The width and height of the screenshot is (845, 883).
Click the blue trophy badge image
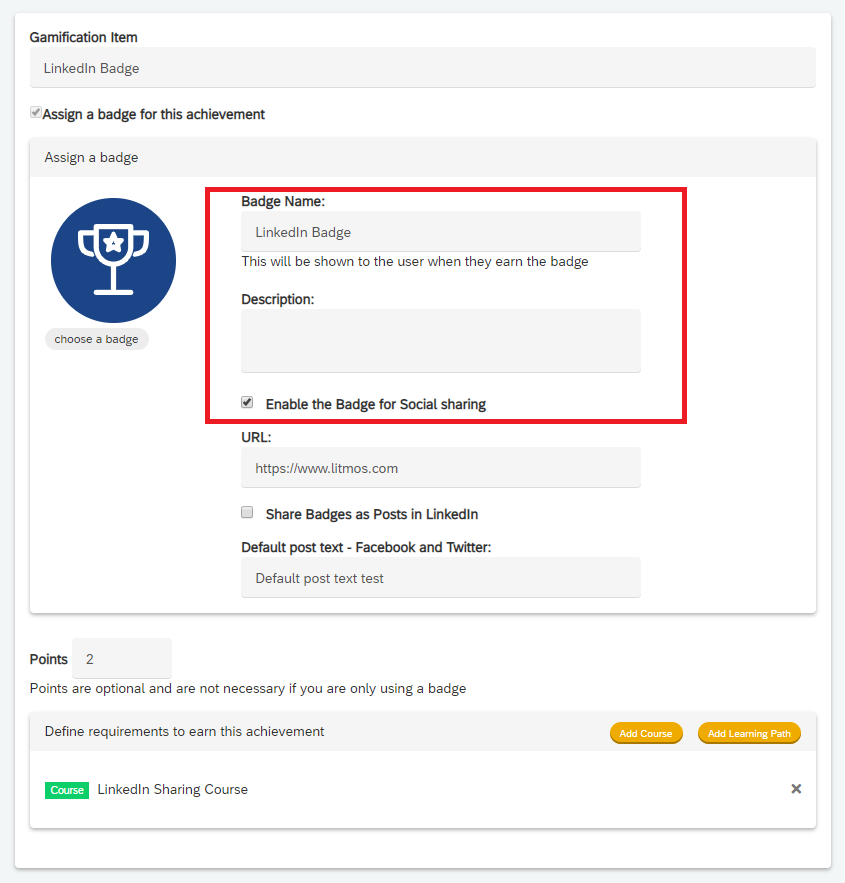pos(113,260)
